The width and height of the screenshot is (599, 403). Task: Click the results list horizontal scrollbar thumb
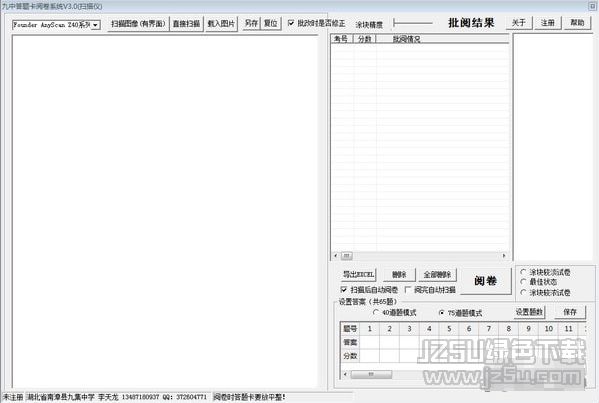click(x=347, y=256)
